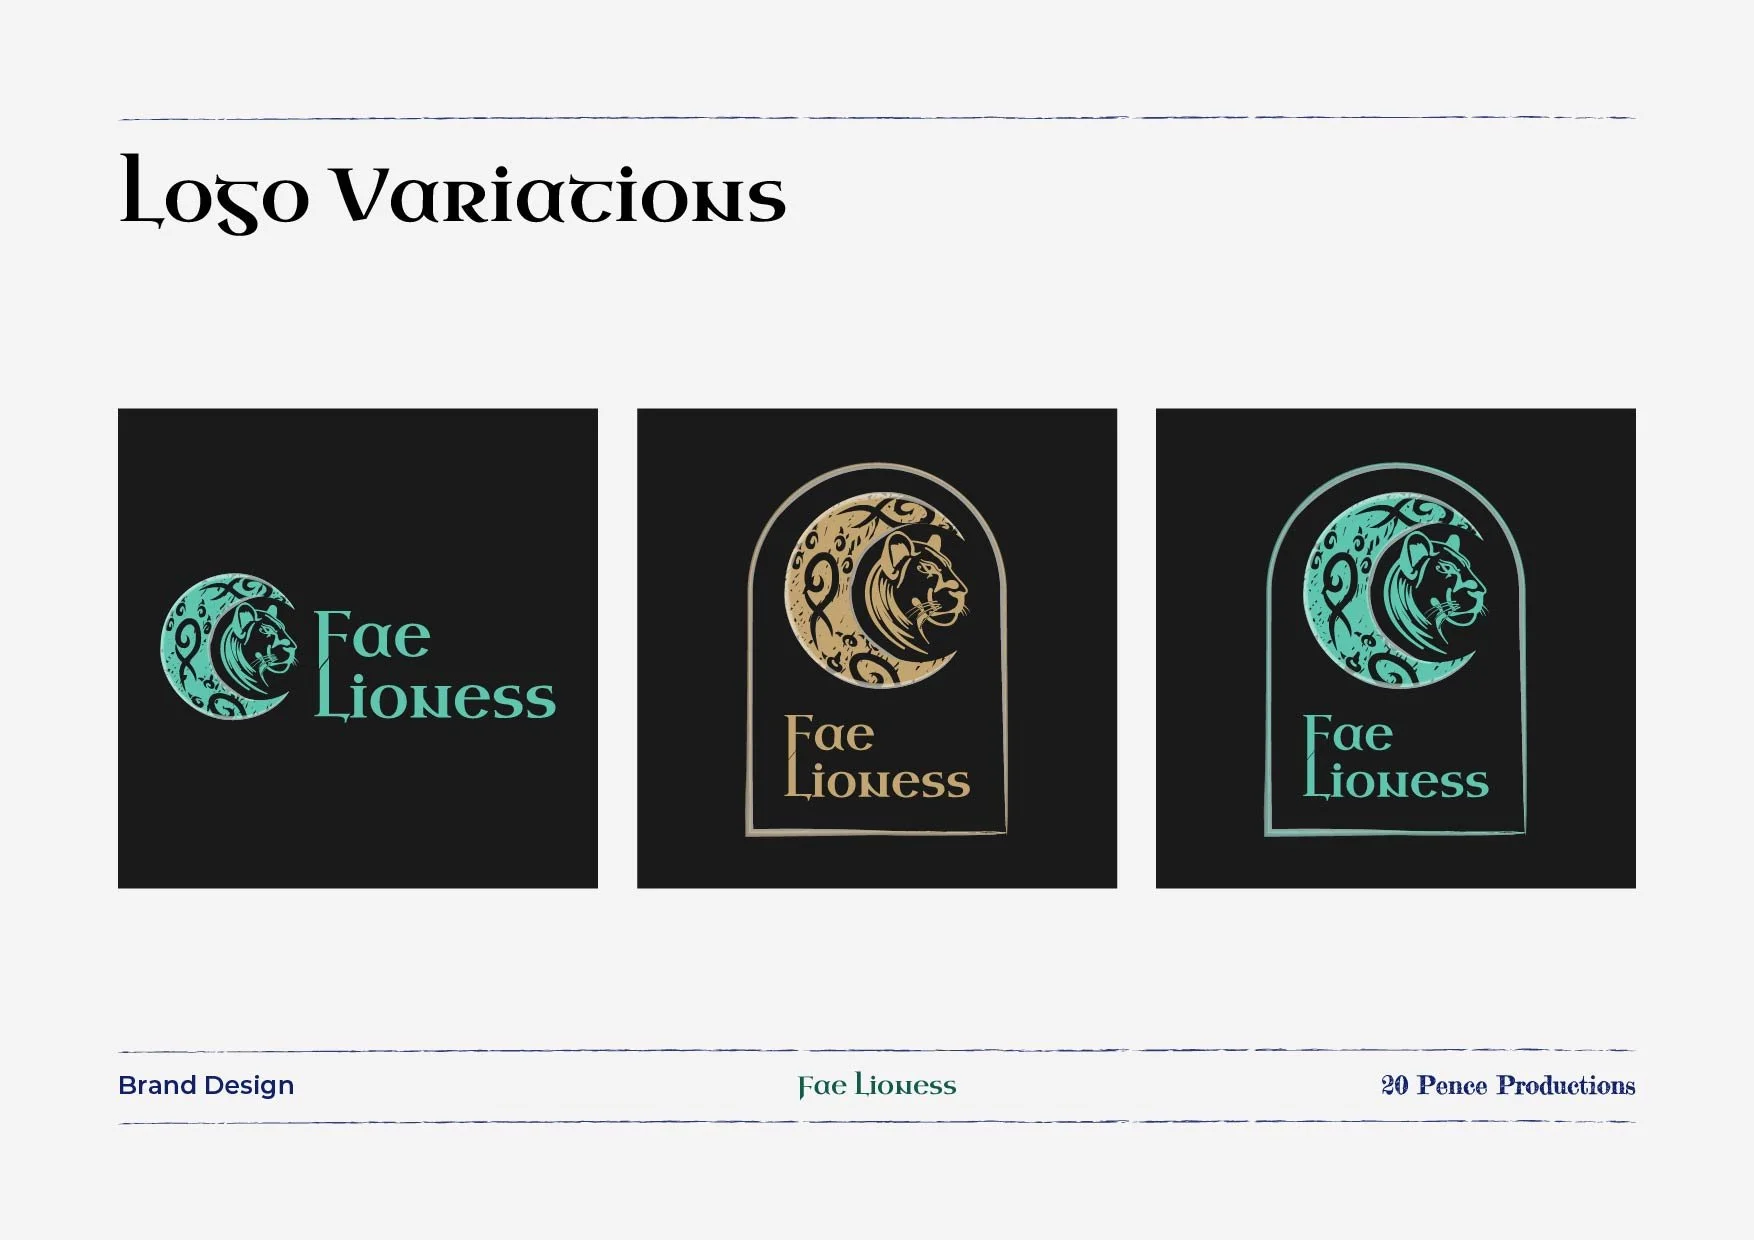1754x1240 pixels.
Task: Select the gold arched logo thumbnail
Action: click(x=877, y=648)
